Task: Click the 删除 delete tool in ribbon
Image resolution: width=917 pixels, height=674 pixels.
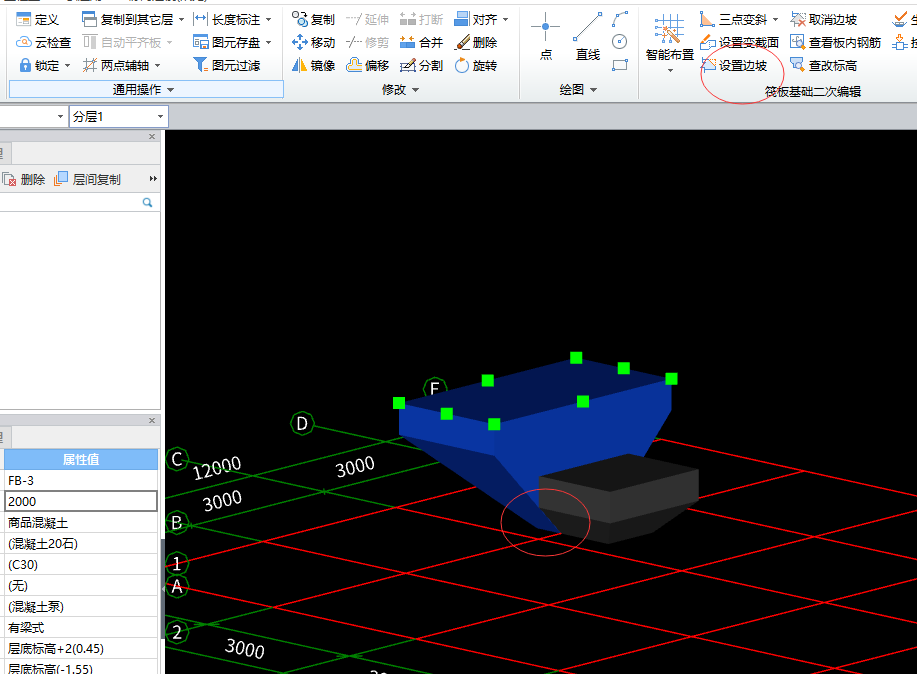Action: (476, 43)
